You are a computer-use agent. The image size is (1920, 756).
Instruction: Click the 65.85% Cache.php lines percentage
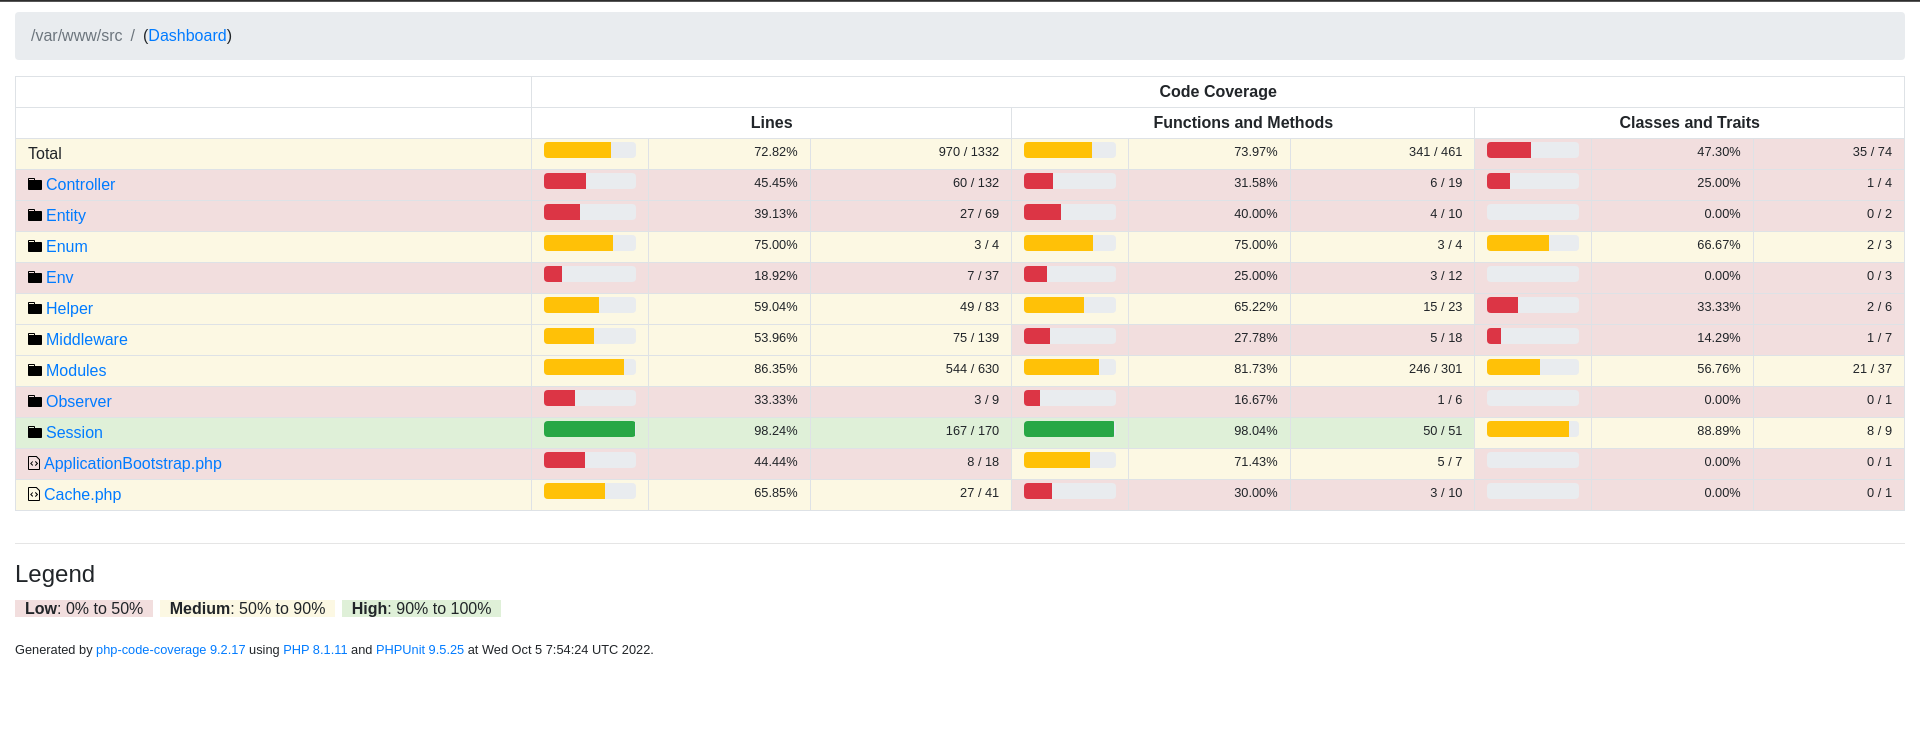coord(776,493)
